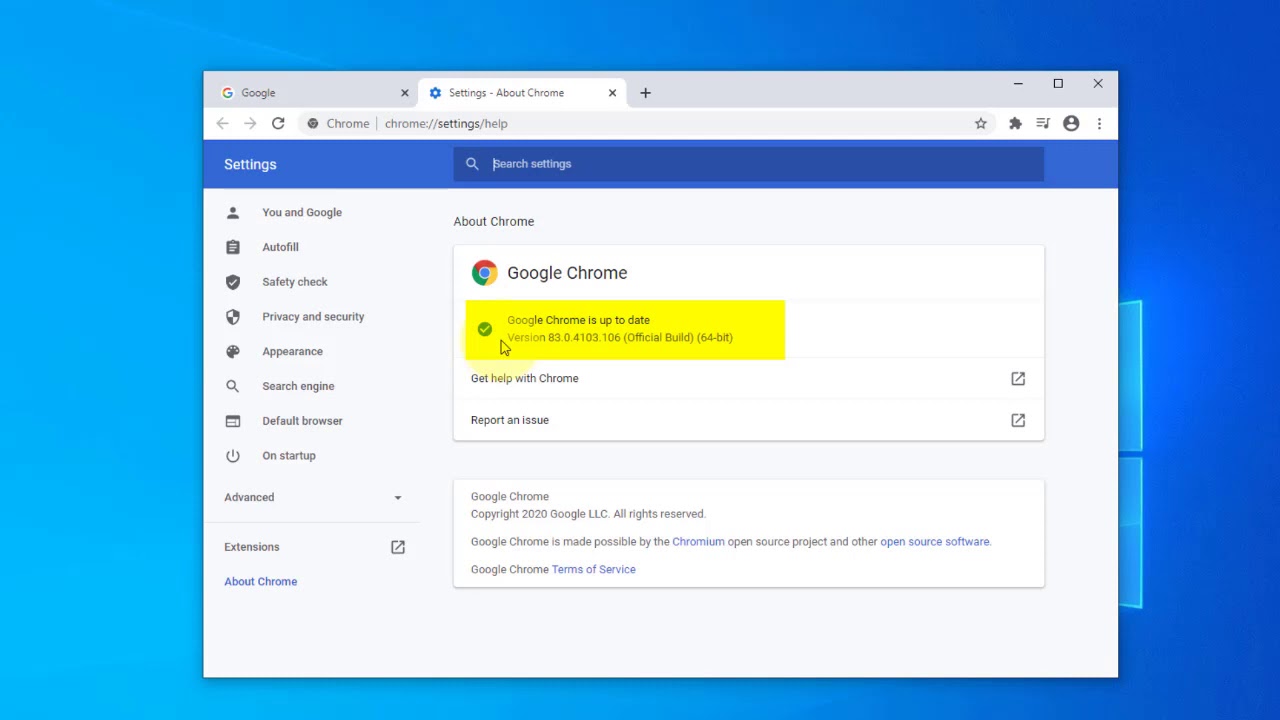The height and width of the screenshot is (720, 1280).
Task: Bookmark this page with the star icon
Action: (981, 124)
